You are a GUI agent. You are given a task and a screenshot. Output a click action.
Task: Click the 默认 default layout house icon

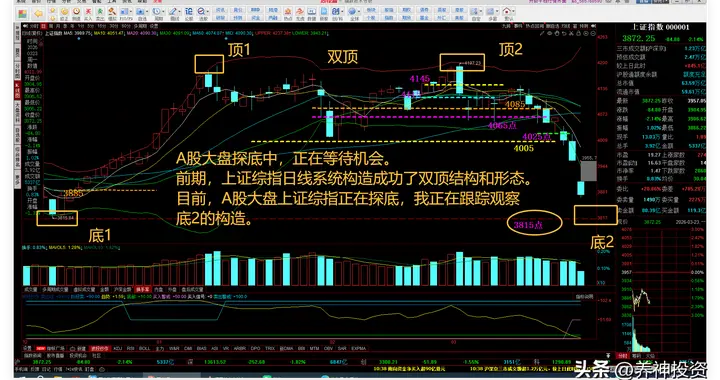pyautogui.click(x=506, y=13)
